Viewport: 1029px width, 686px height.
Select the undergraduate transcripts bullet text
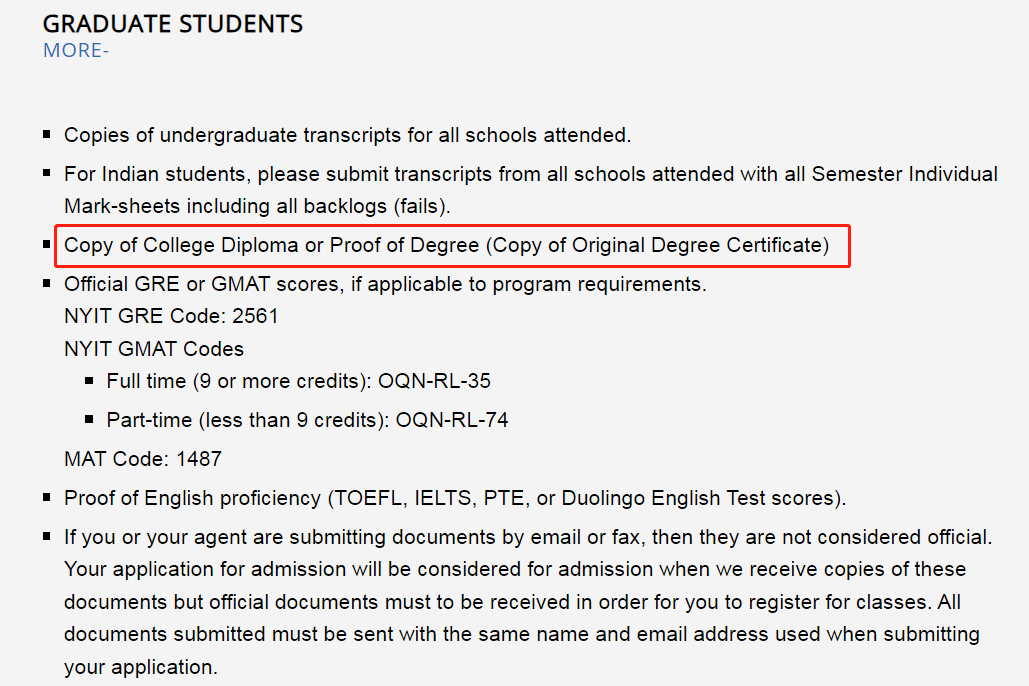(x=347, y=135)
